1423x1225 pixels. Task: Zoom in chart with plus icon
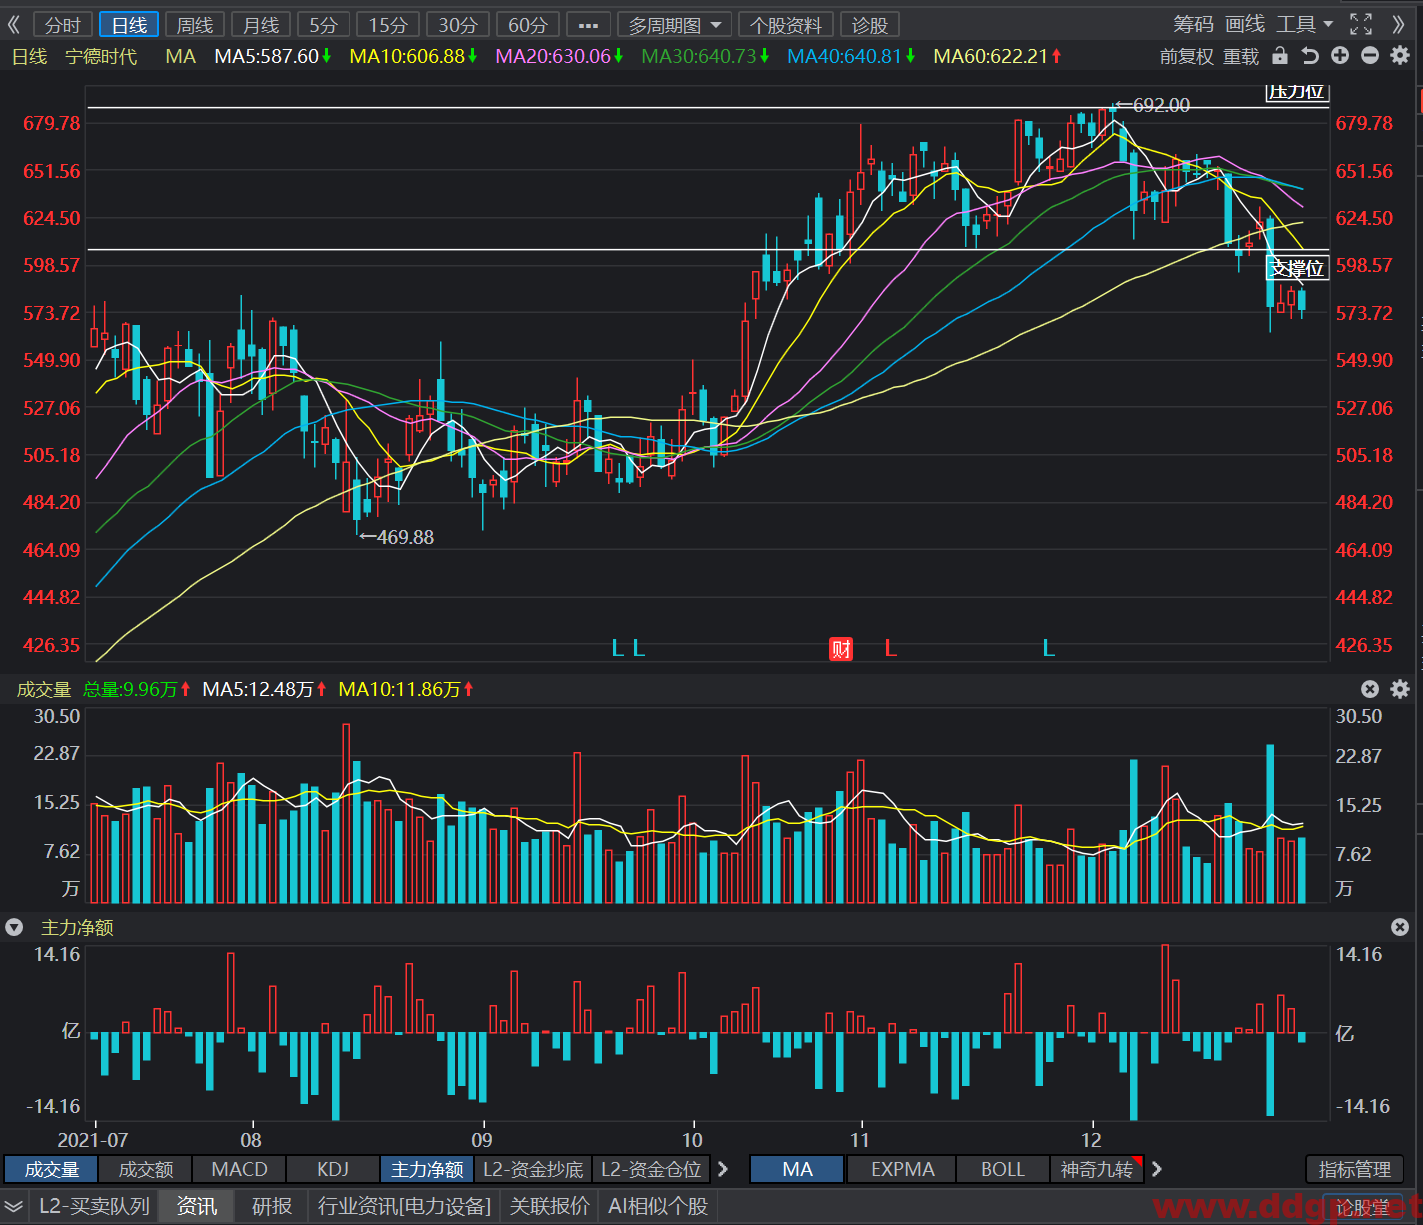point(1340,56)
